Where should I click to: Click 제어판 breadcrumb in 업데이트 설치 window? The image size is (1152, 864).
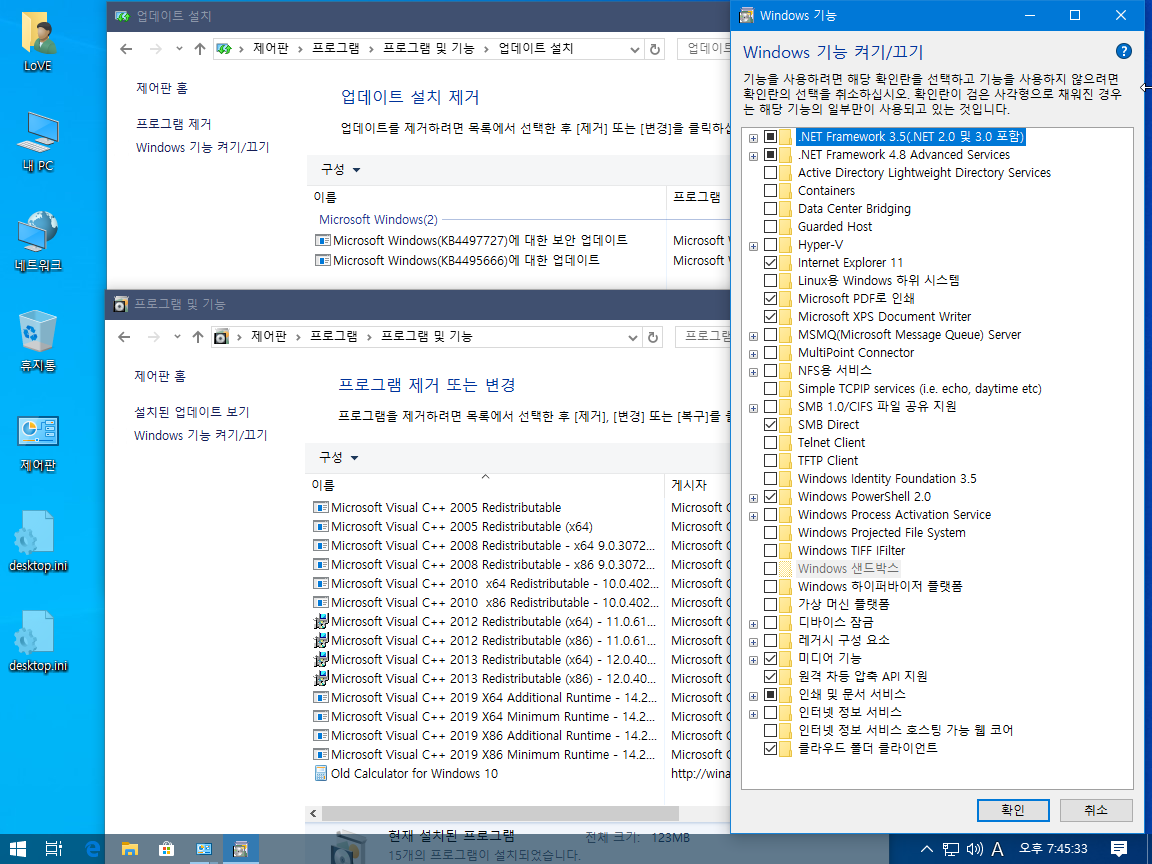[270, 48]
